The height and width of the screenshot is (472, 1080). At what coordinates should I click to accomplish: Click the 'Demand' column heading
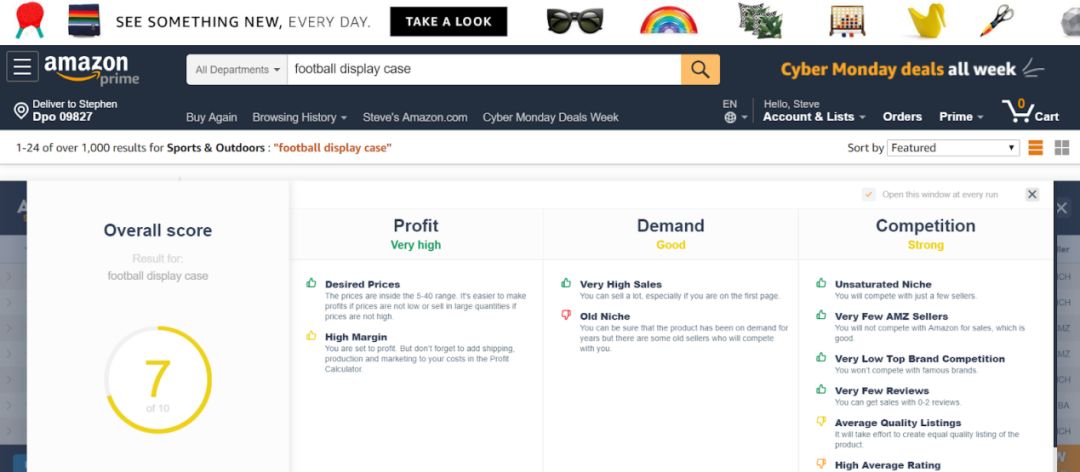tap(671, 226)
